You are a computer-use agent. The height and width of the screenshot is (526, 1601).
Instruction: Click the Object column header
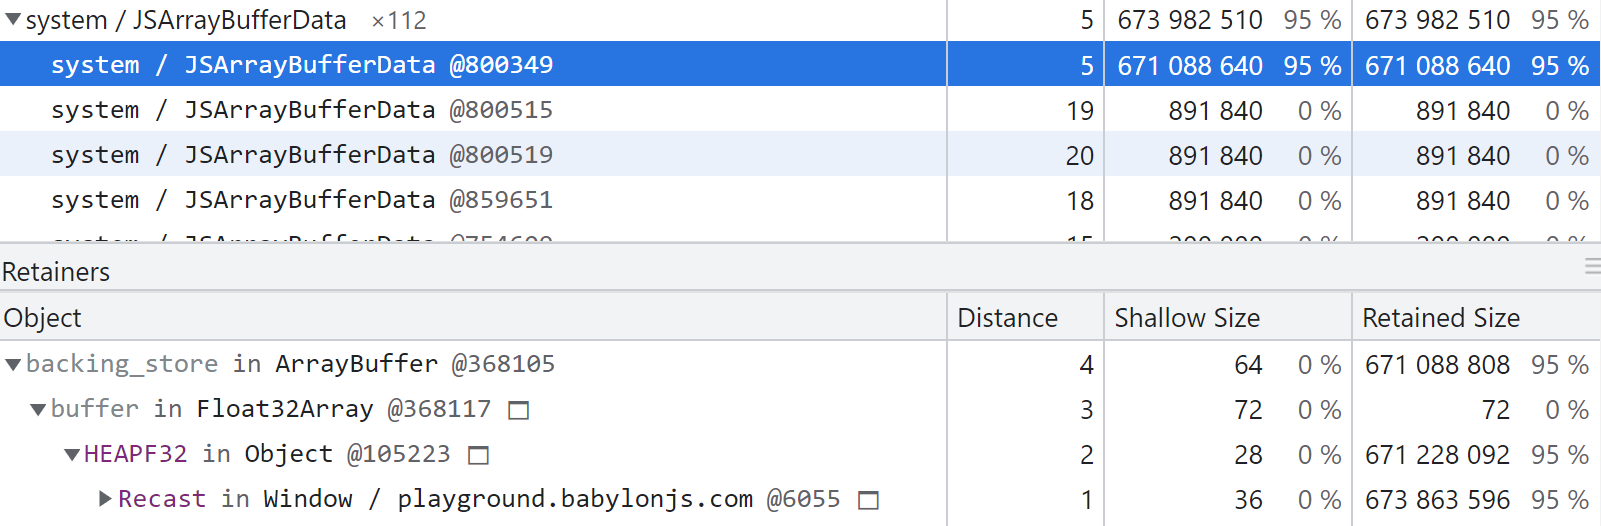43,318
